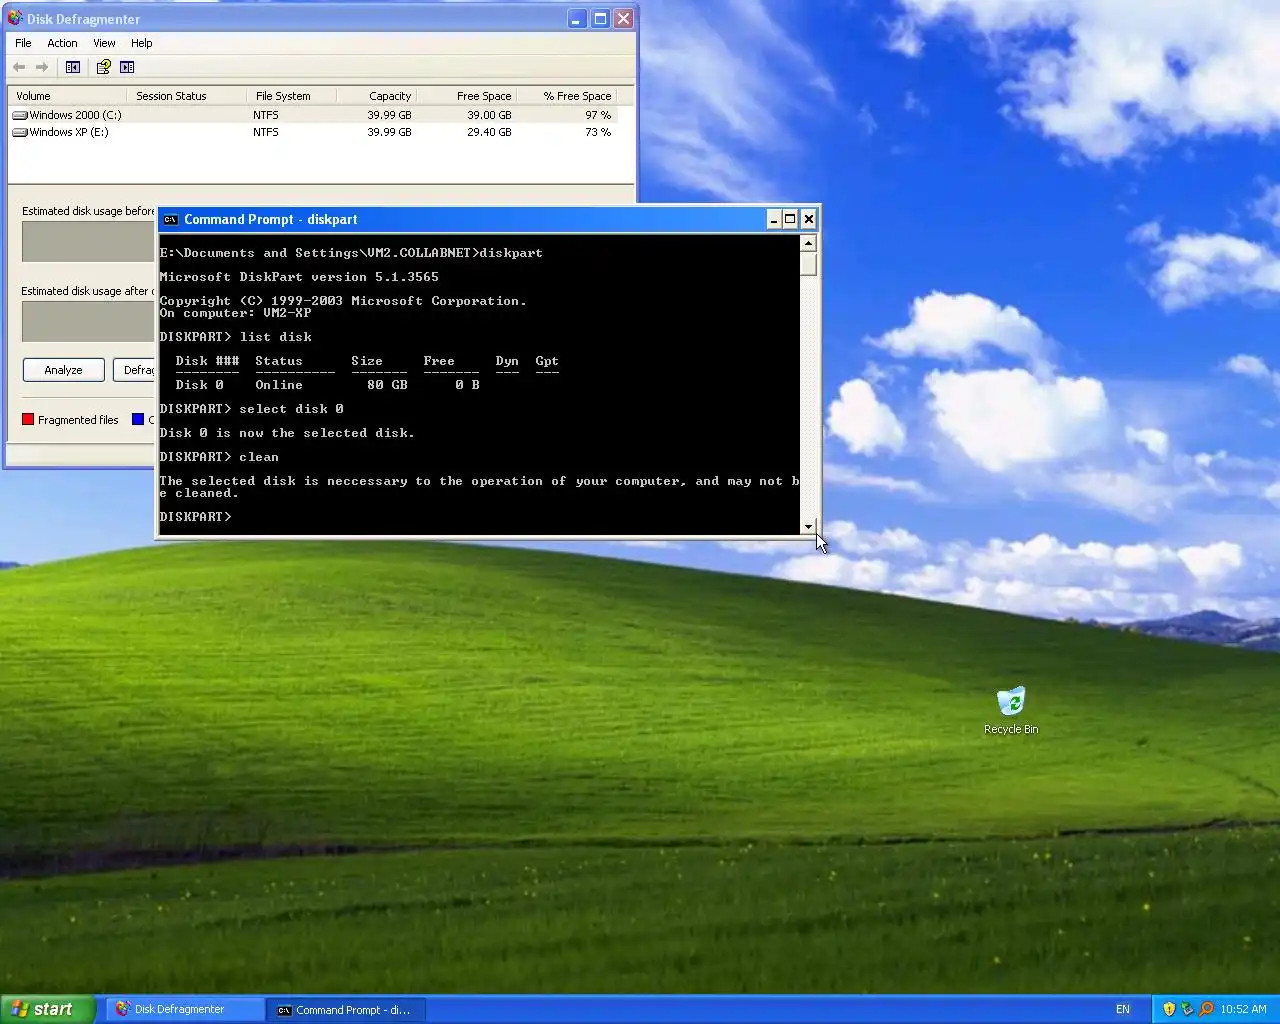This screenshot has width=1280, height=1024.
Task: Open the help properties toolbar icon
Action: click(x=103, y=67)
